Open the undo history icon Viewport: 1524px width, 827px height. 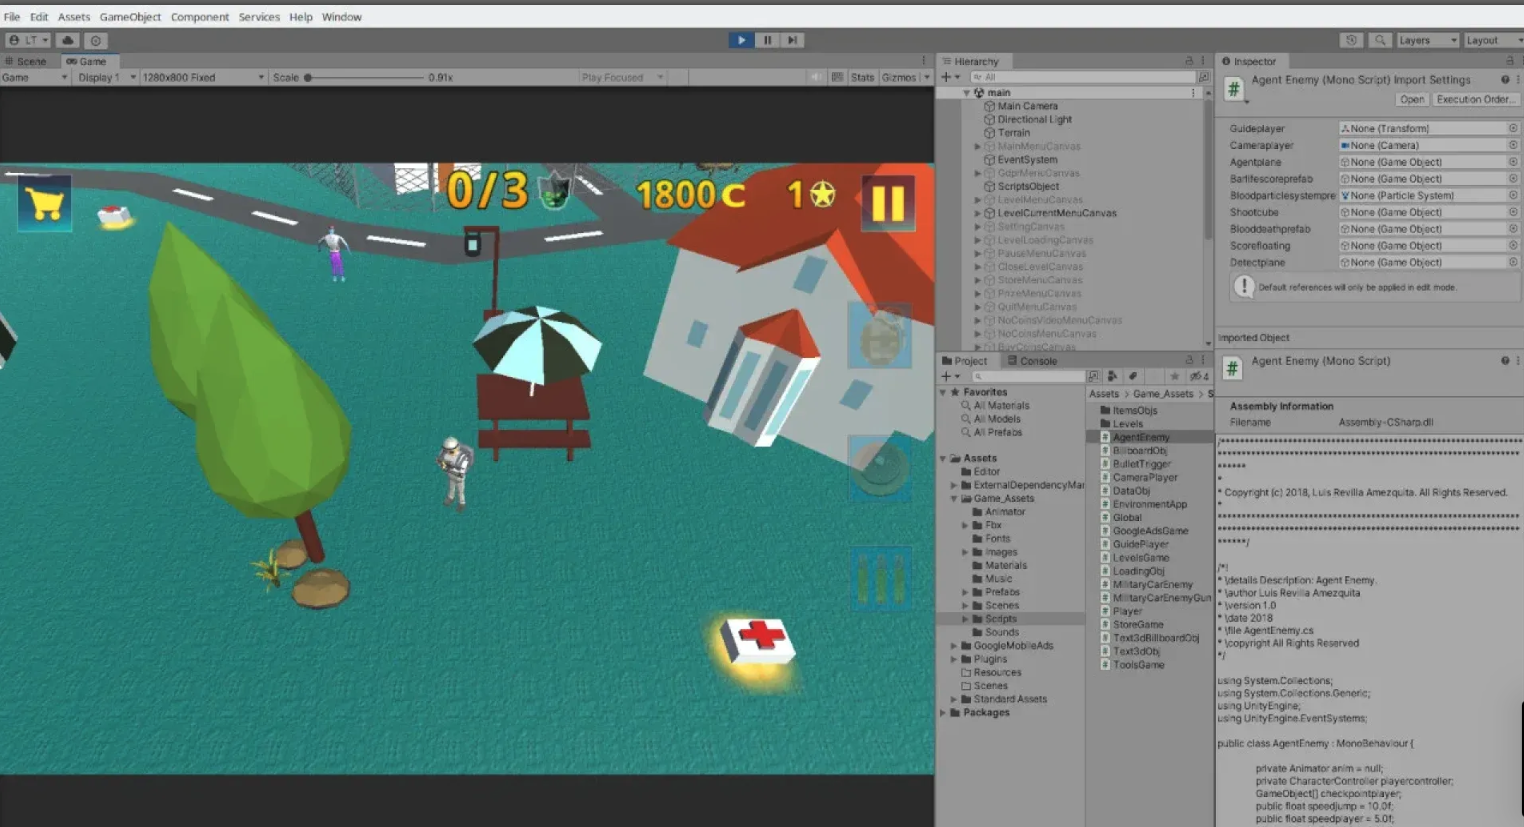coord(1351,40)
